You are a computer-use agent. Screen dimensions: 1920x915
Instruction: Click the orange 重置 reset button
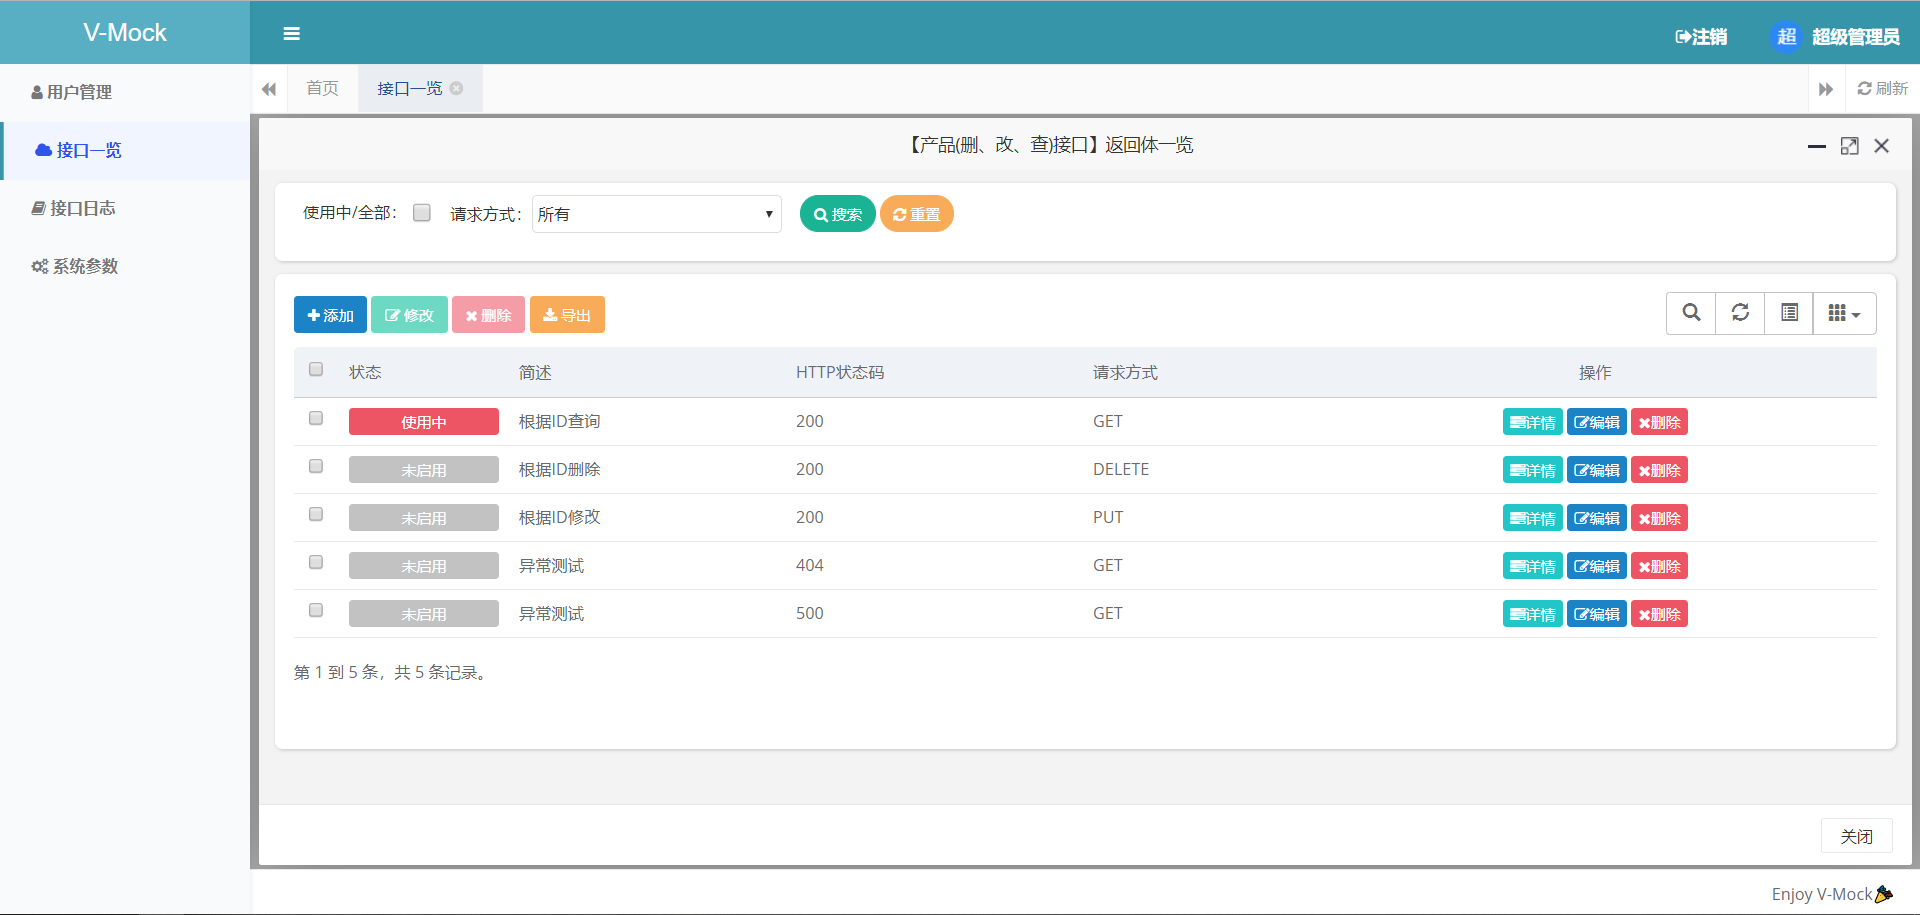click(x=916, y=214)
